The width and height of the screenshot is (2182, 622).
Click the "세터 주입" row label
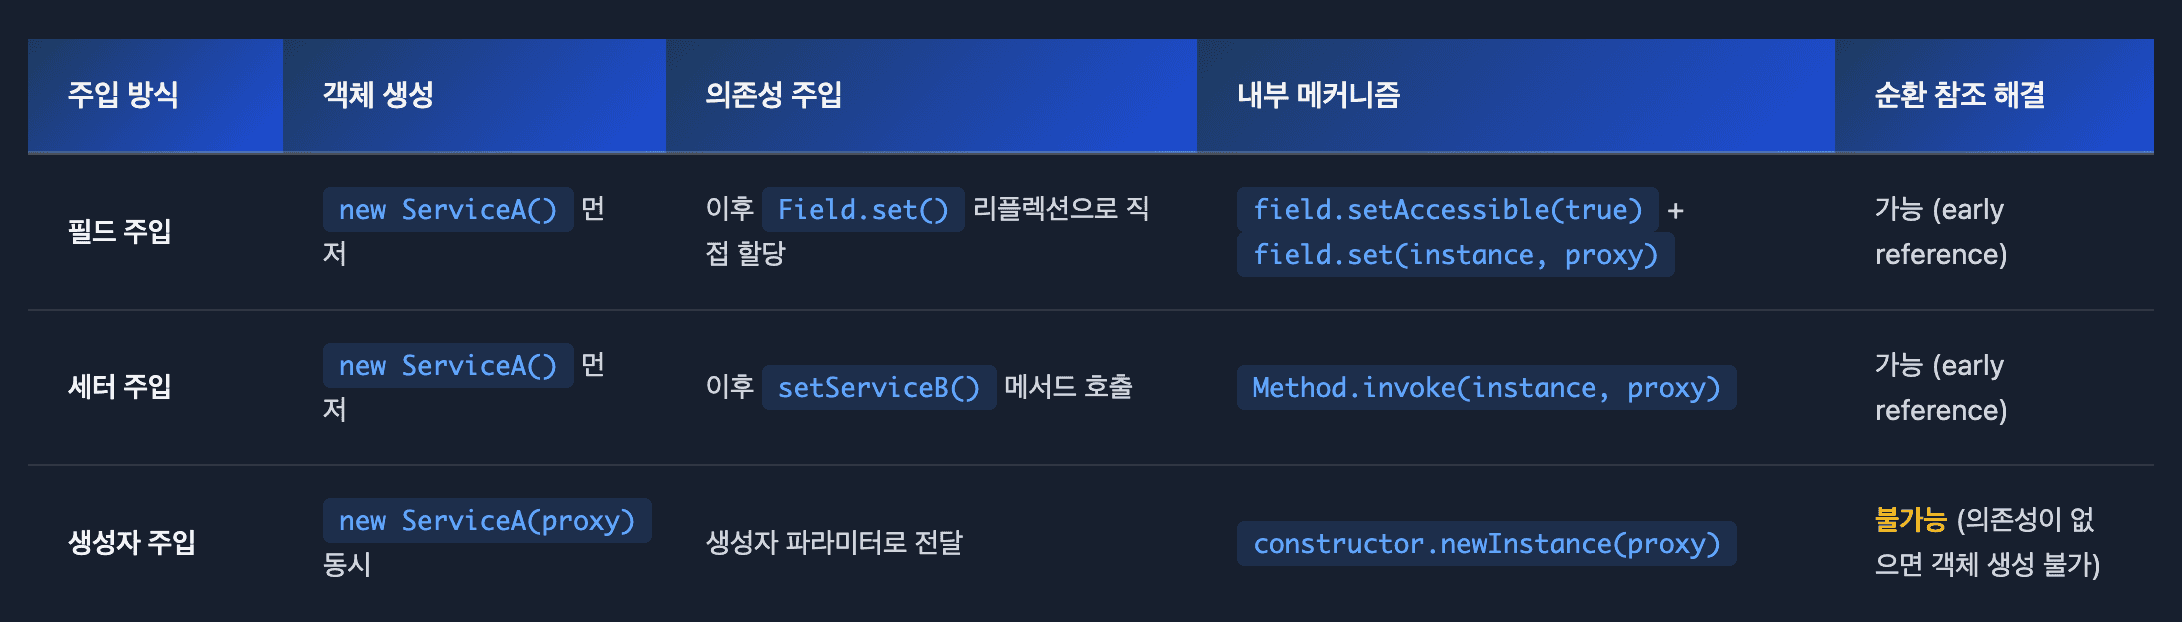119,386
